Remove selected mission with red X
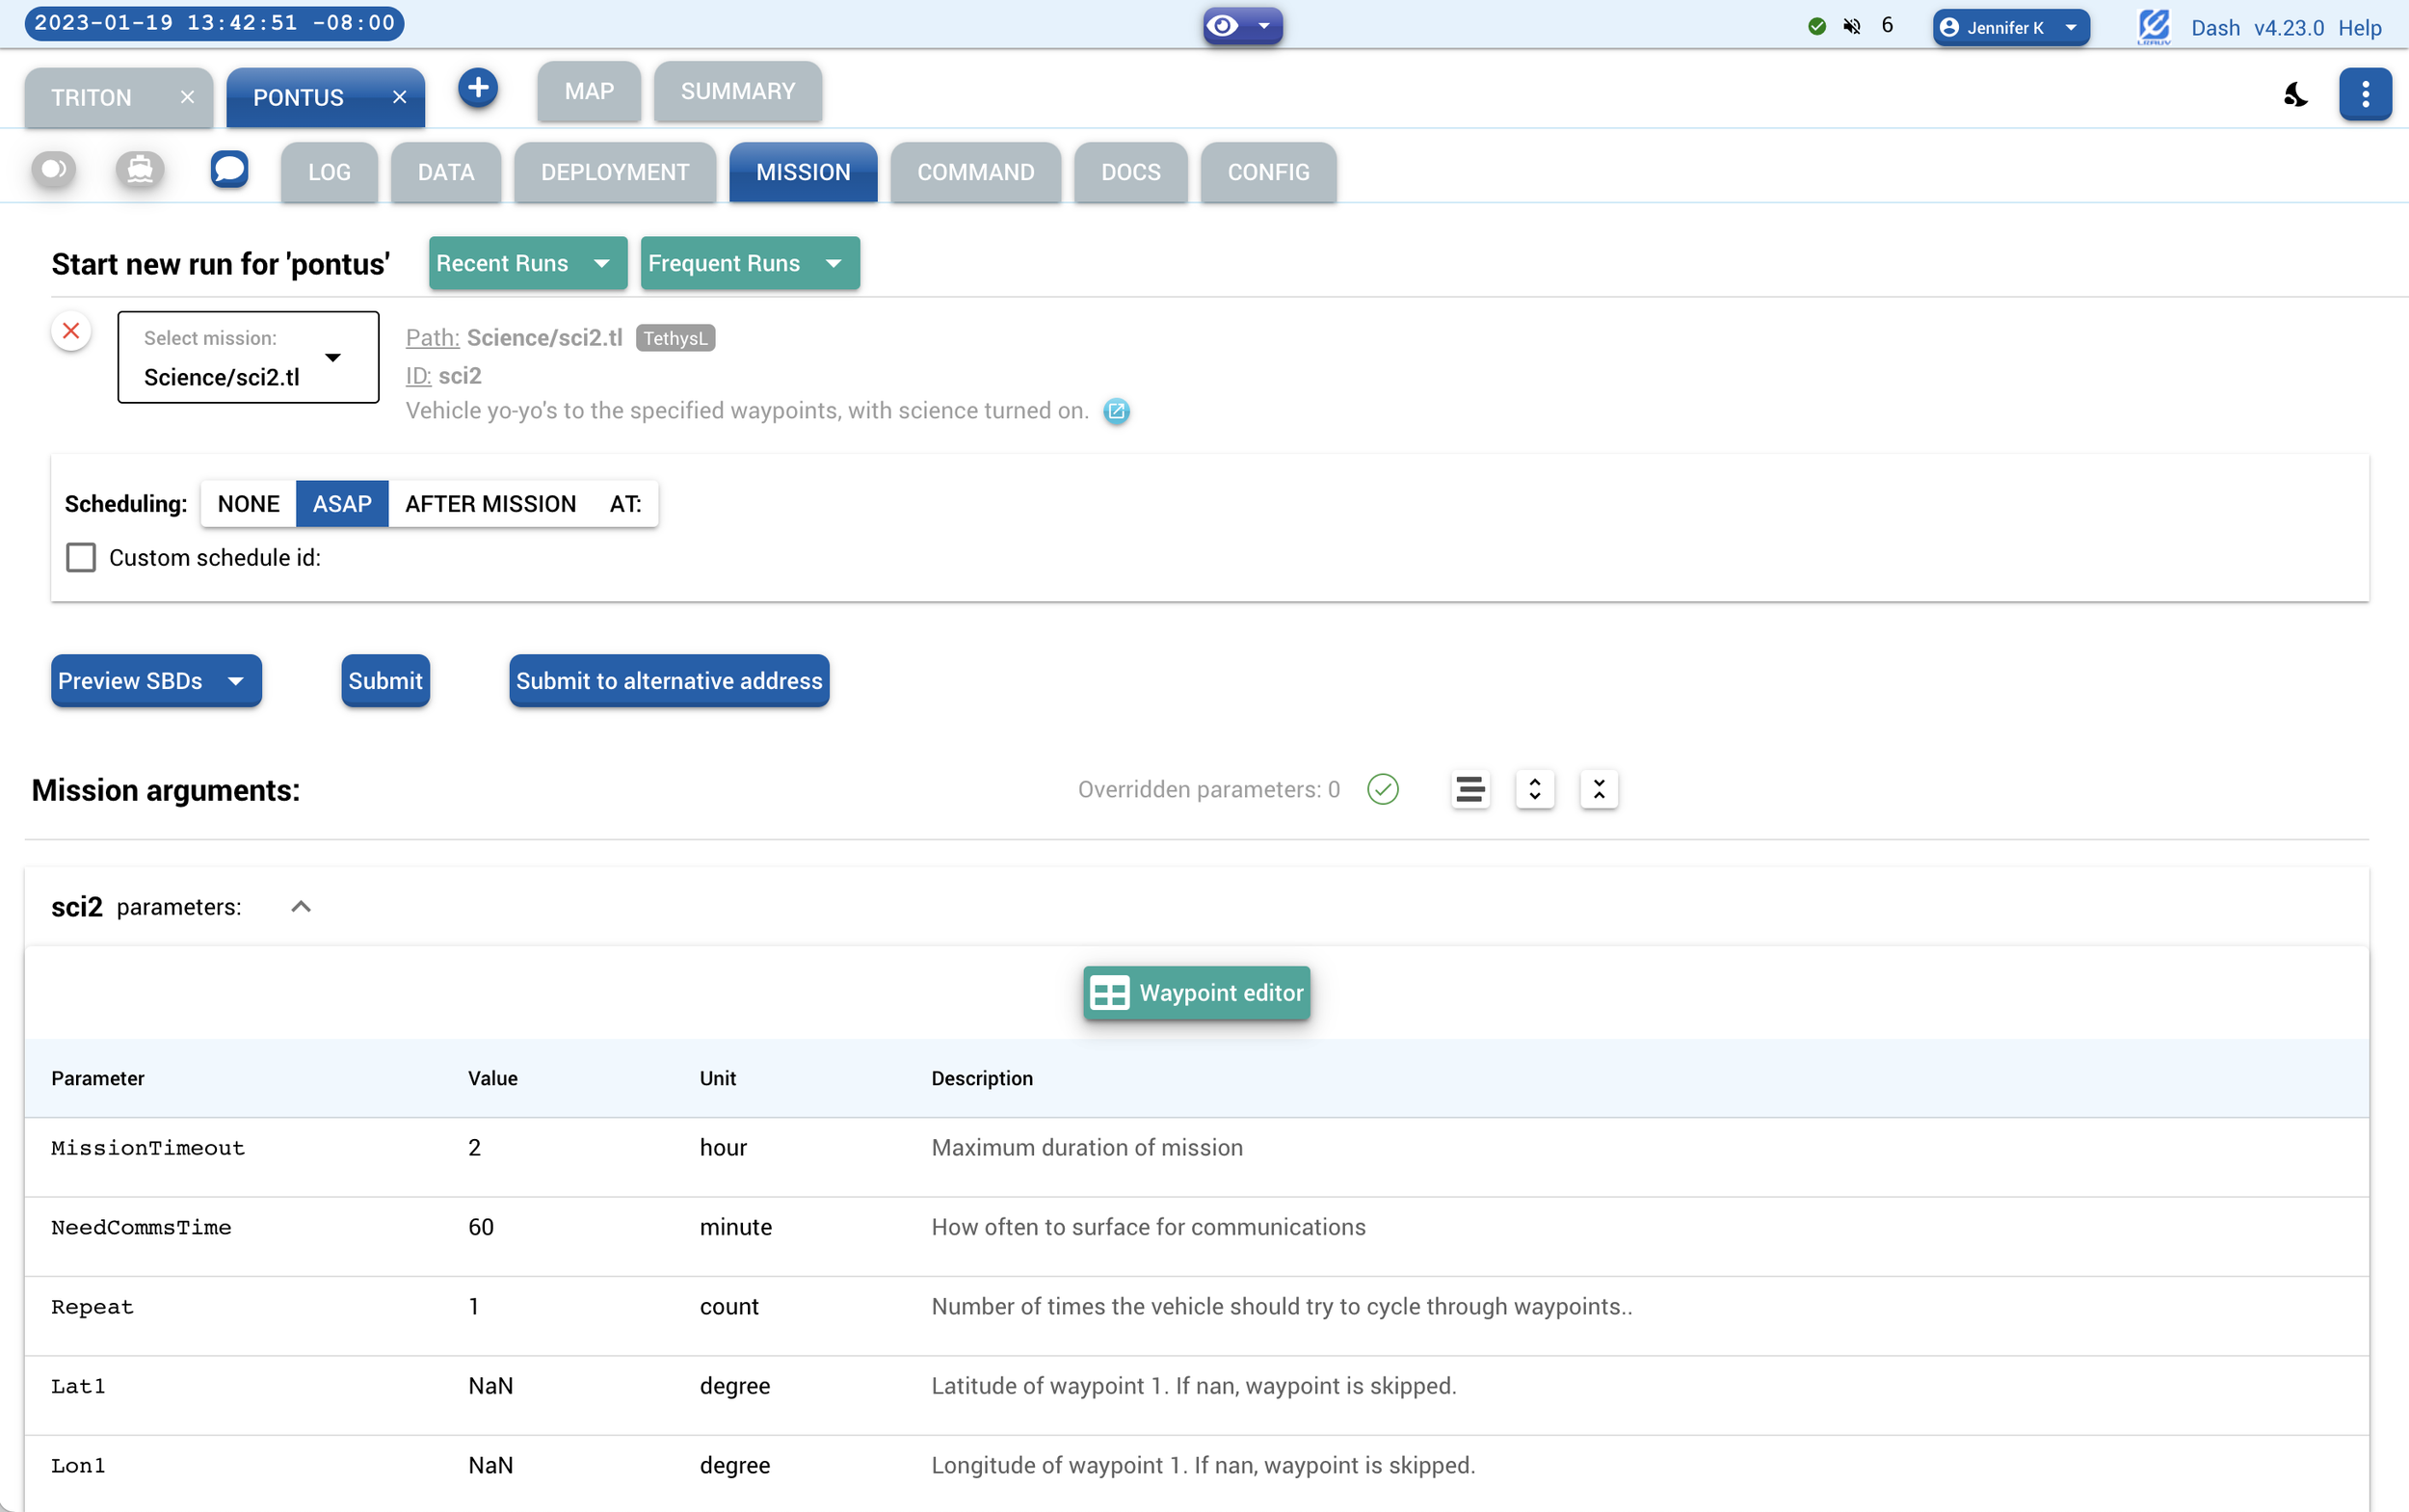 click(x=71, y=331)
